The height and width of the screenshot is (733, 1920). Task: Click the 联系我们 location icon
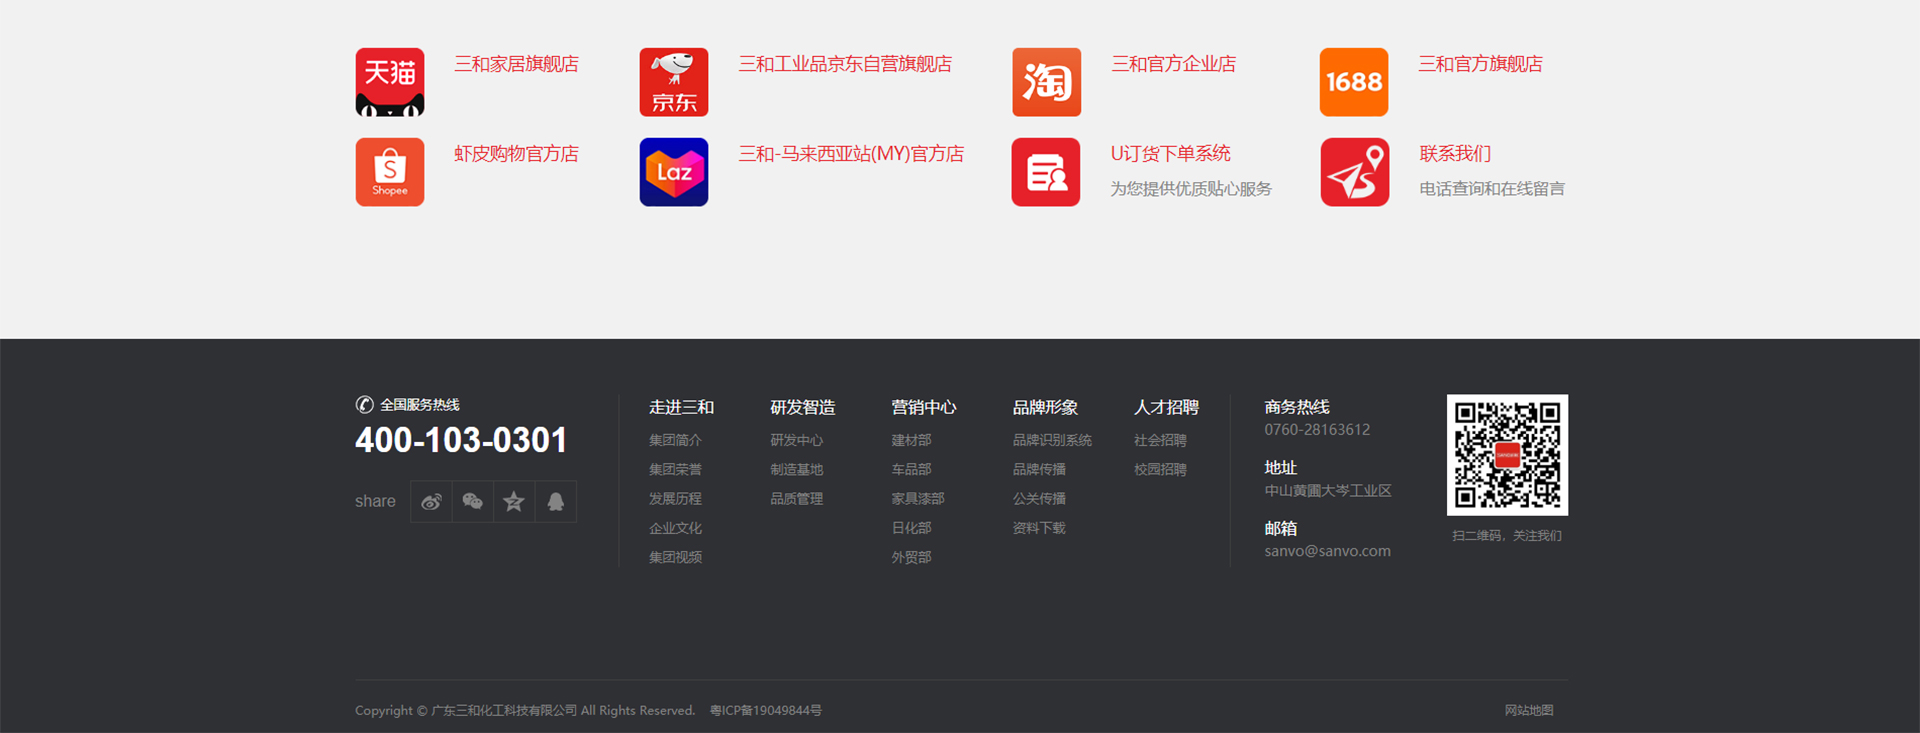1354,172
